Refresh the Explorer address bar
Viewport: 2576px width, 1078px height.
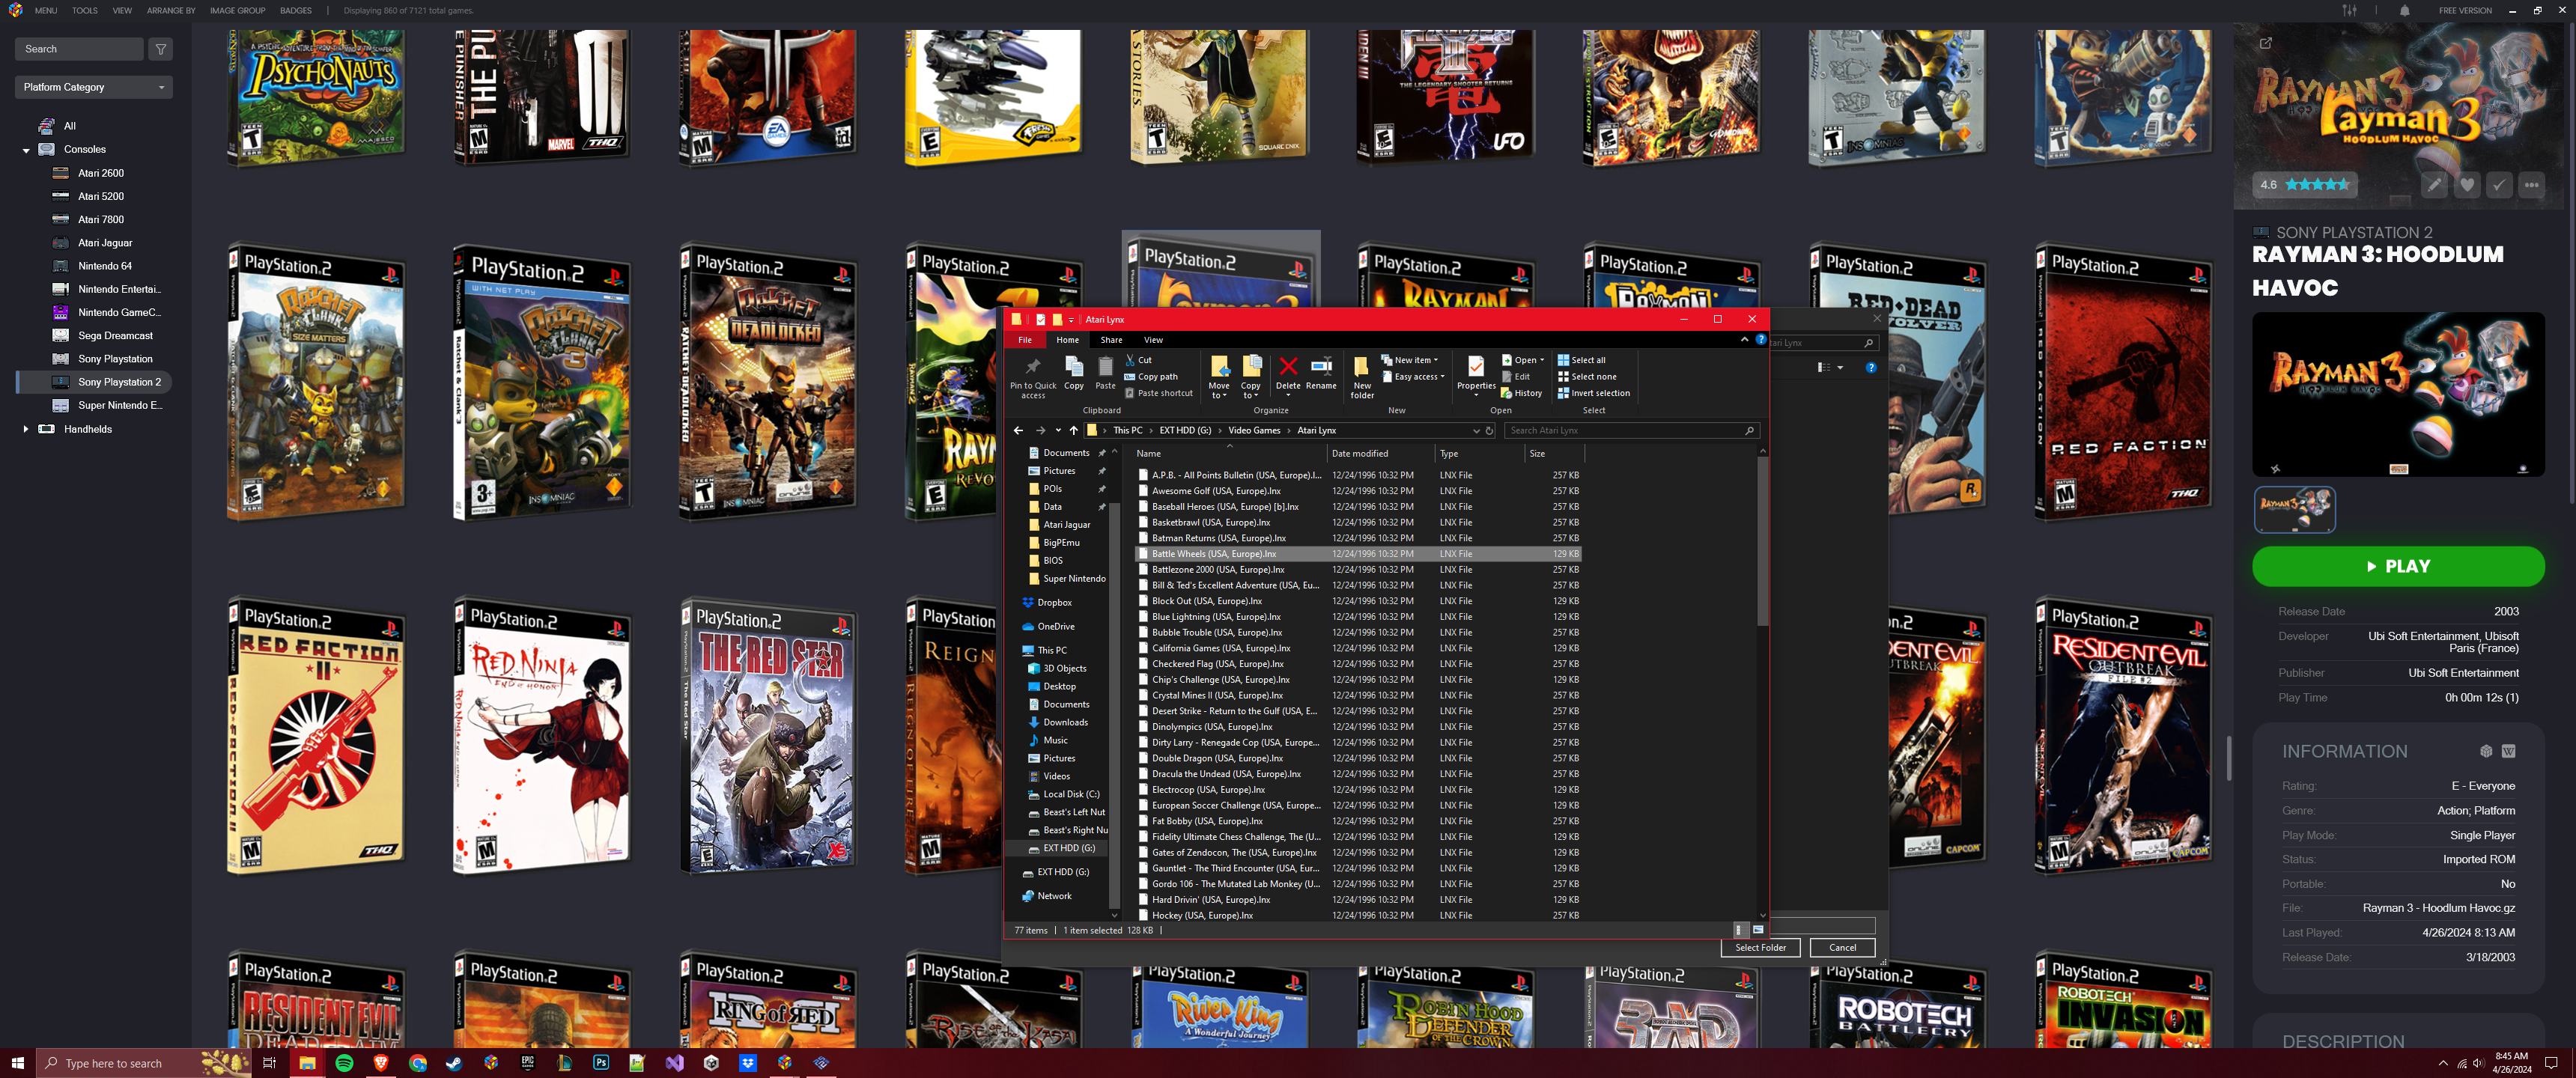pyautogui.click(x=1489, y=431)
